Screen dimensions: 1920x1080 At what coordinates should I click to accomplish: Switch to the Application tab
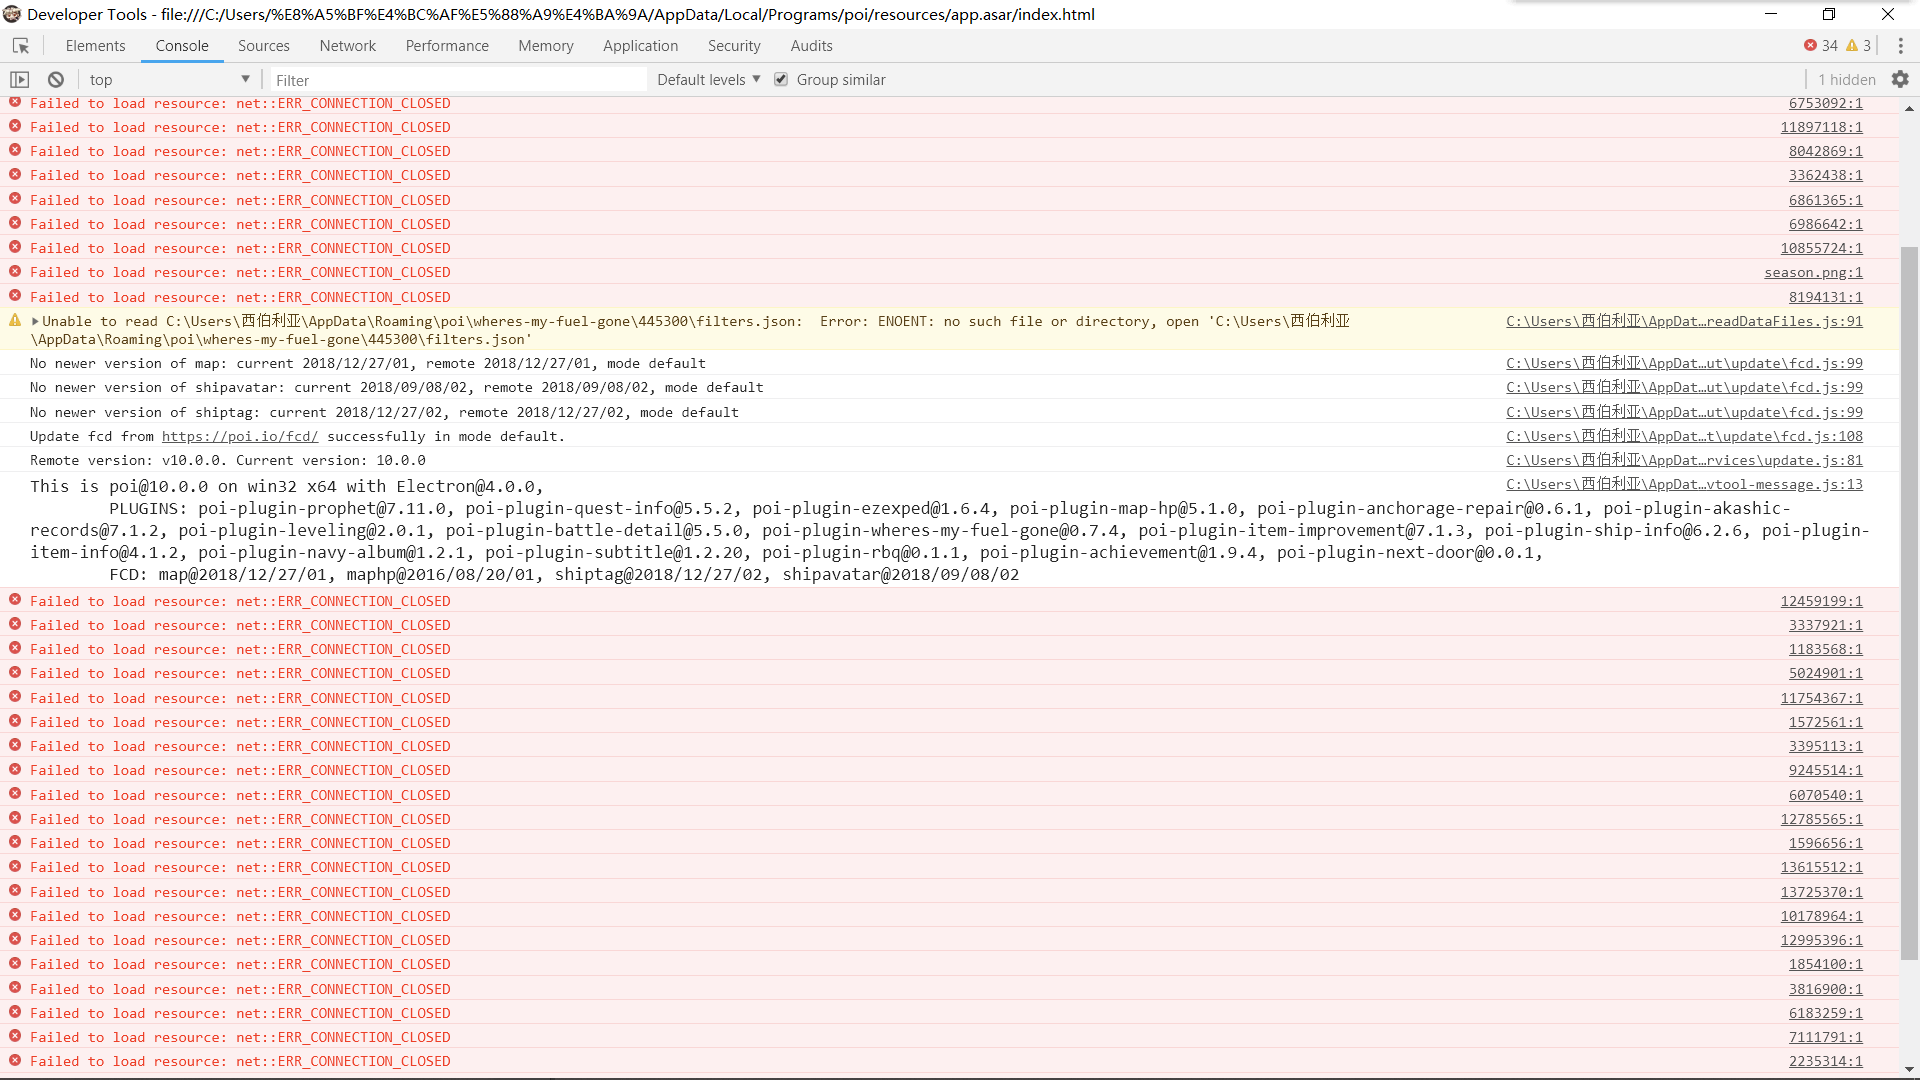[x=640, y=46]
